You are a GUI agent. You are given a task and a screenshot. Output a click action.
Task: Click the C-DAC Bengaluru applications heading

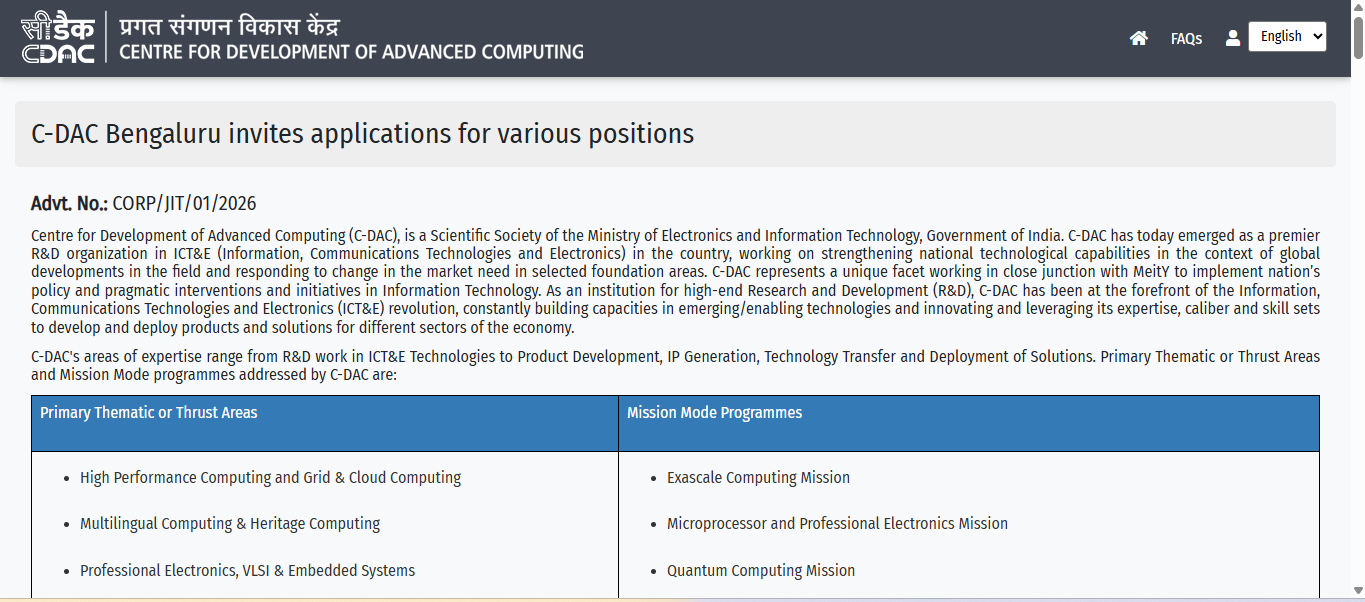363,133
